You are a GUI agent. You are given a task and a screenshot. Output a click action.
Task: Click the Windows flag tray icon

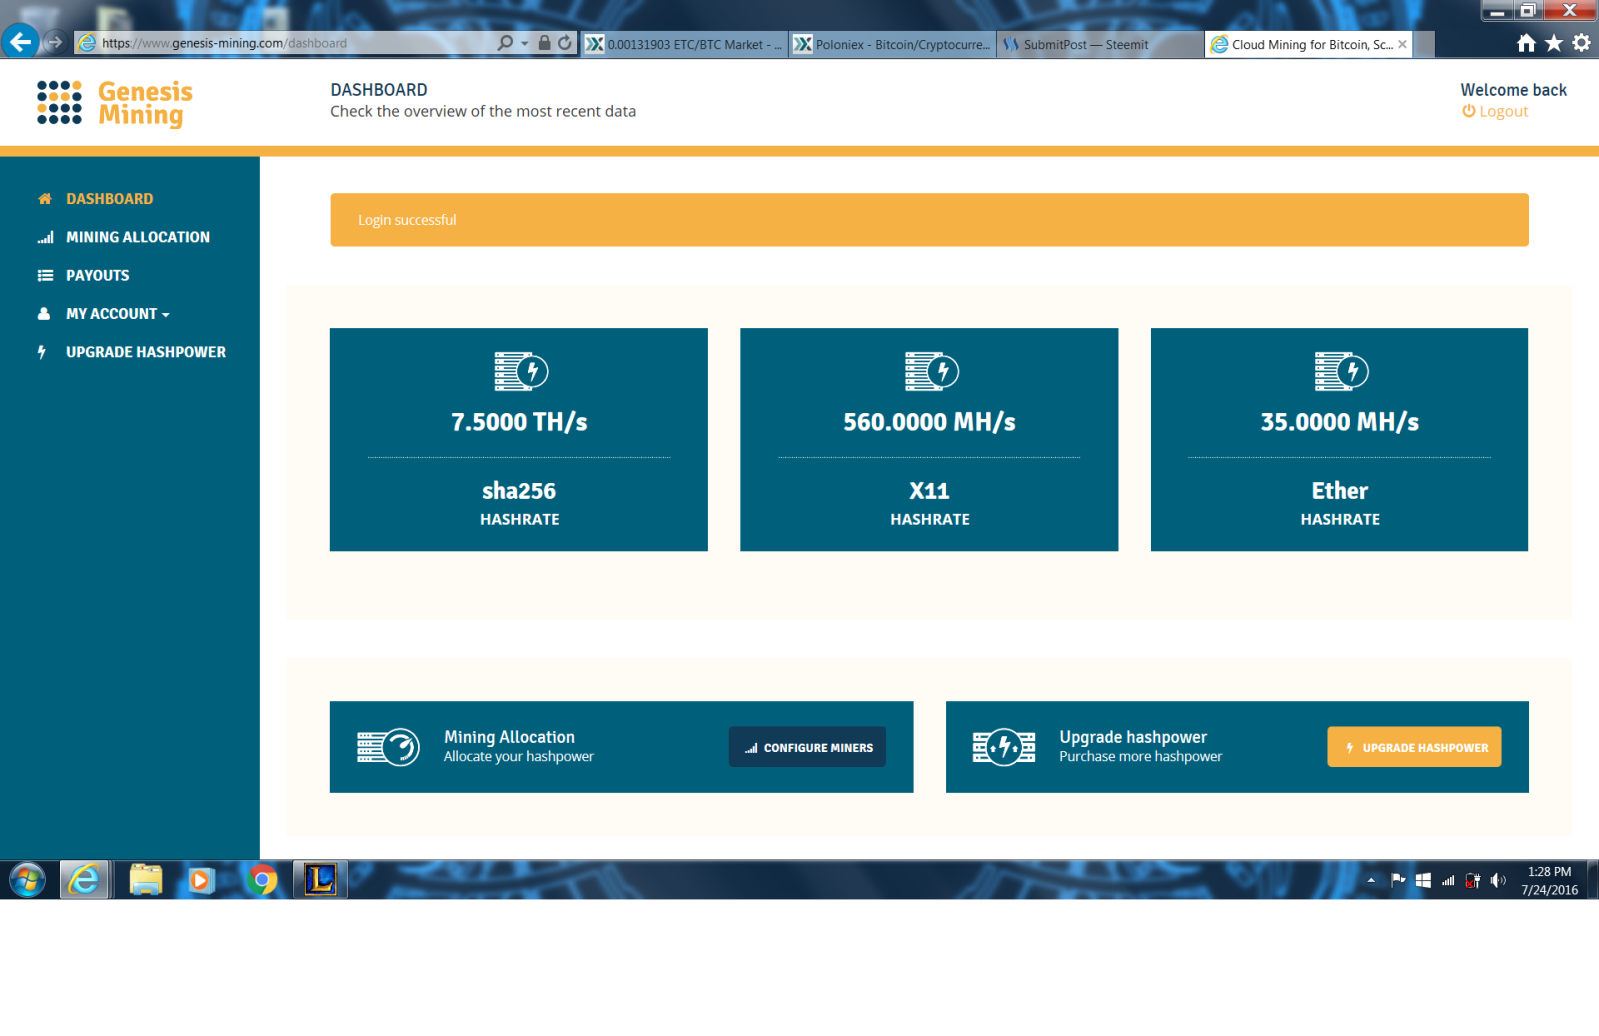[1423, 881]
